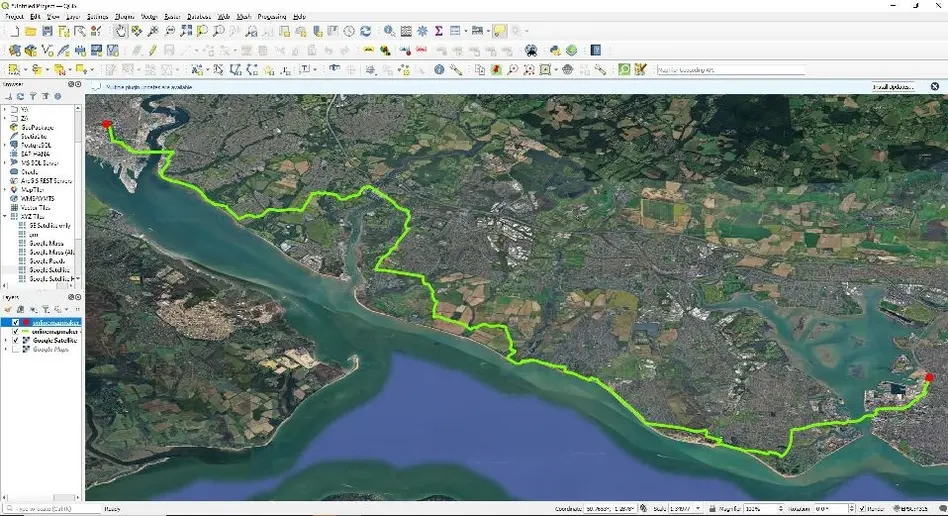Click the Install Updates button
Screen dimensions: 948x516
click(892, 87)
